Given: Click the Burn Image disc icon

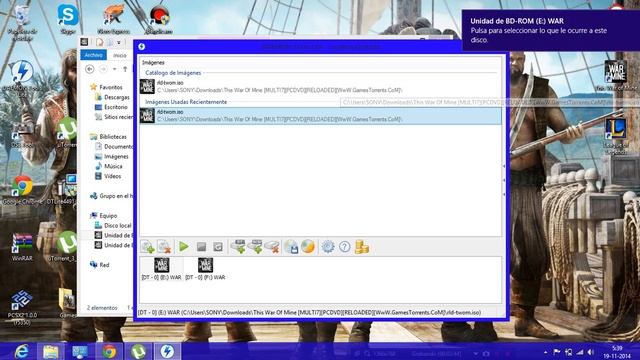Looking at the screenshot, I should (x=308, y=247).
